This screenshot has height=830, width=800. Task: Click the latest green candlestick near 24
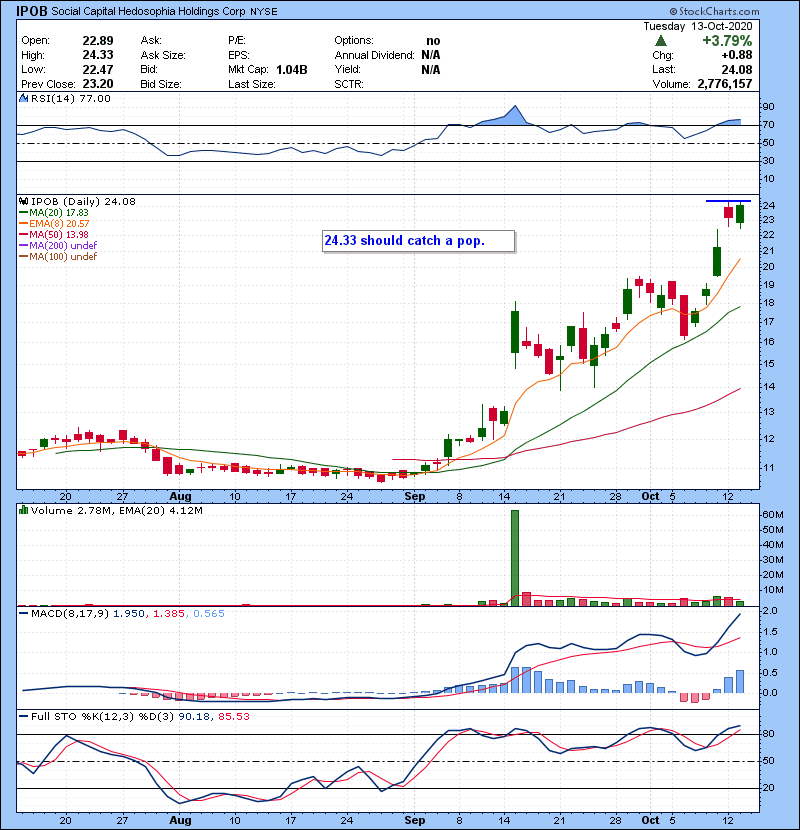[x=740, y=214]
